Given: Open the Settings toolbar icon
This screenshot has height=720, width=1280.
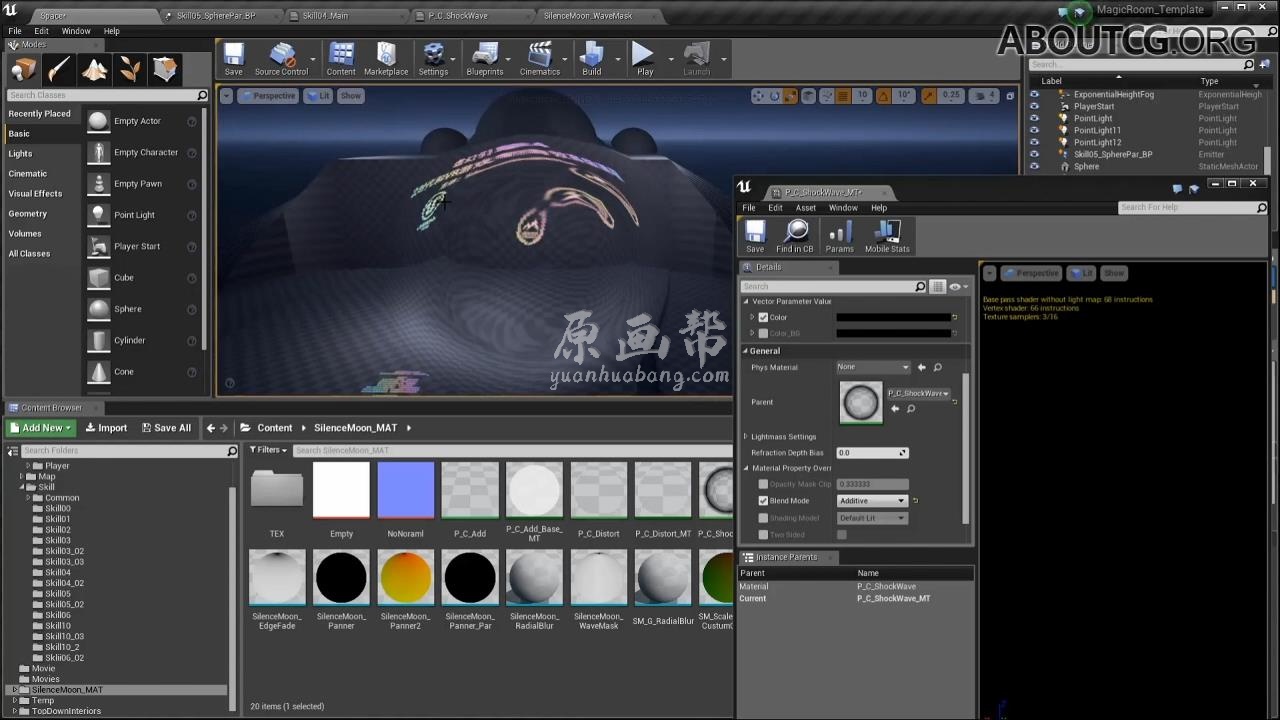Looking at the screenshot, I should 433,54.
